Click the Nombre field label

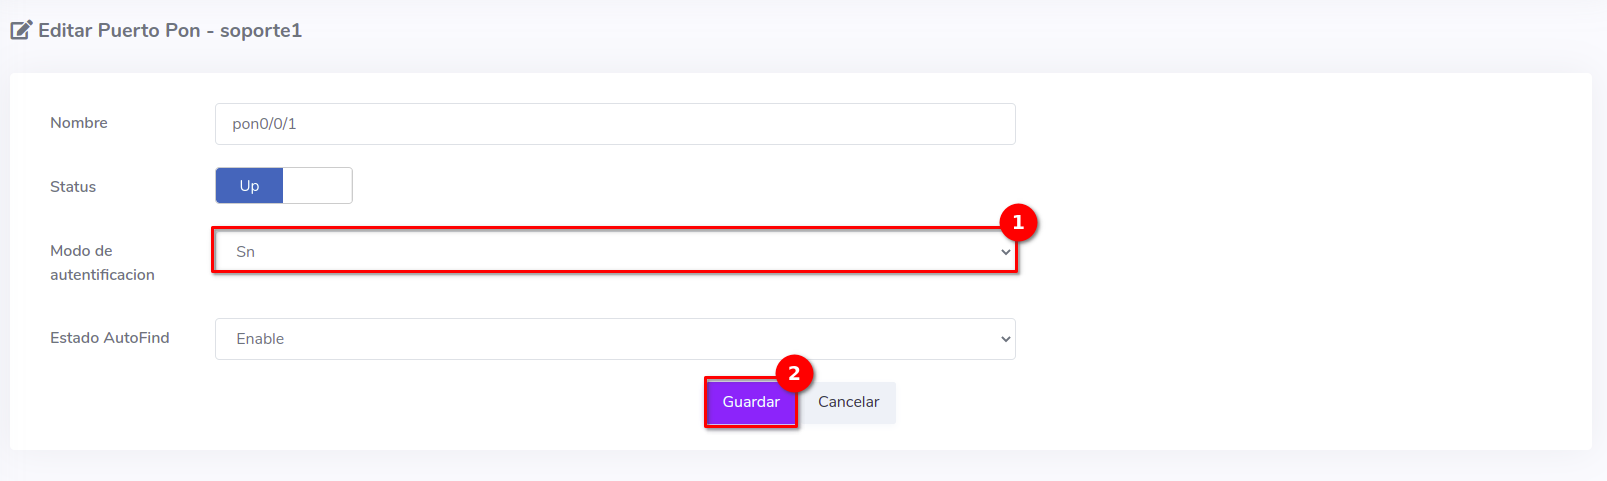(79, 123)
